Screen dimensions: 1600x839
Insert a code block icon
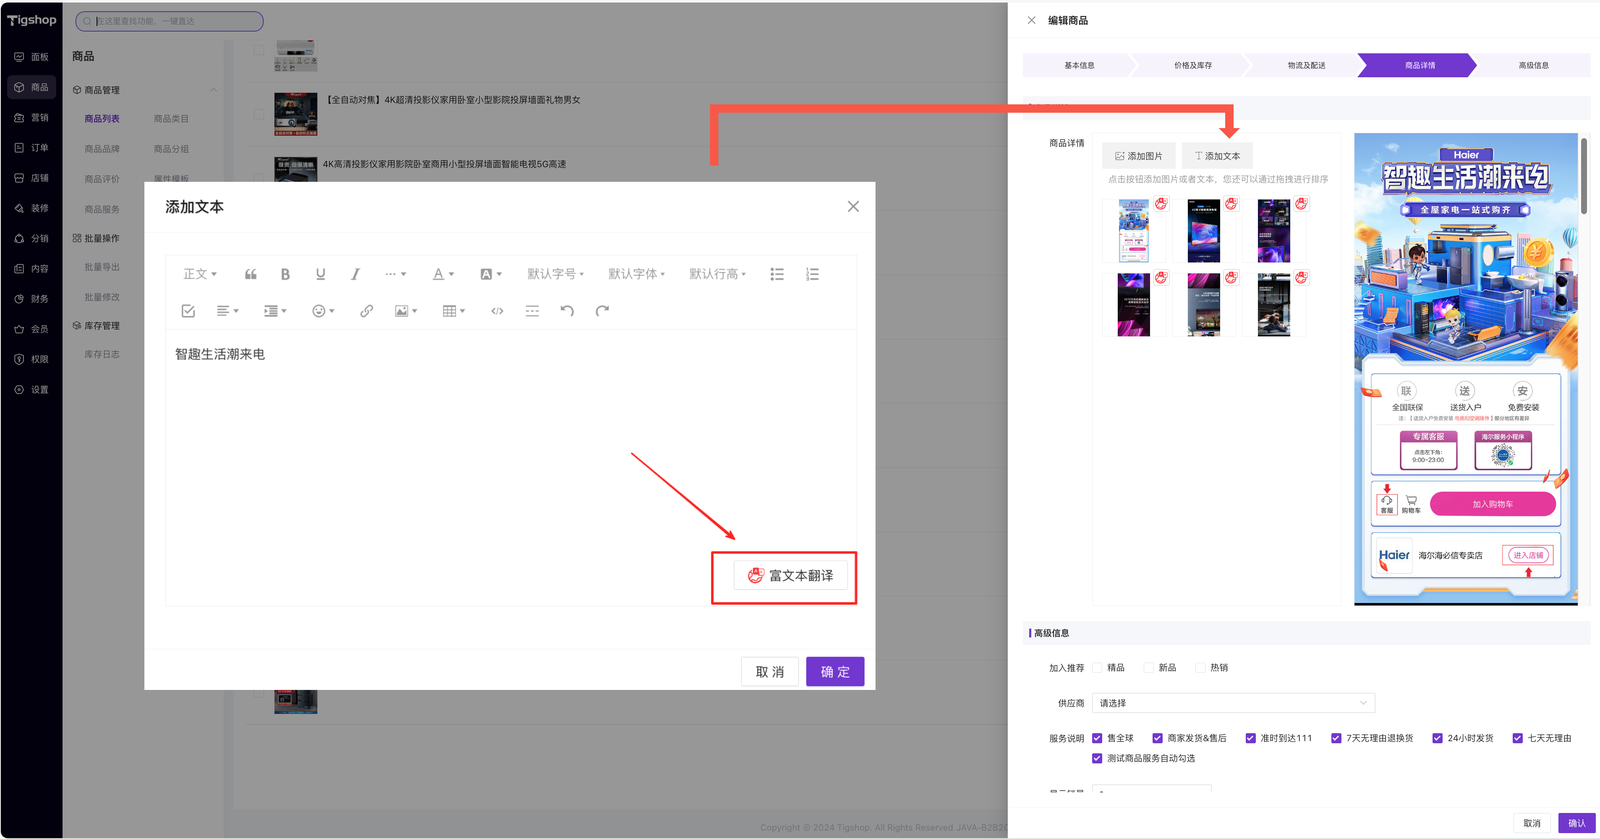point(497,311)
